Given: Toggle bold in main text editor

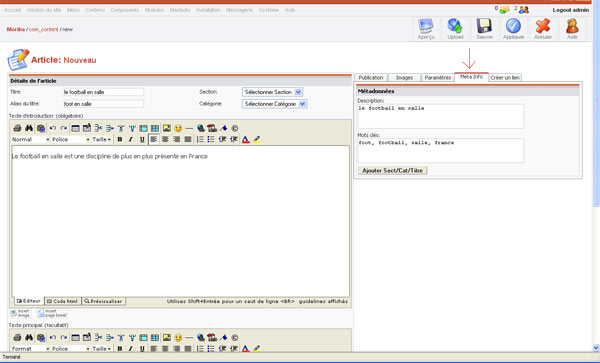Looking at the screenshot, I should pos(120,348).
